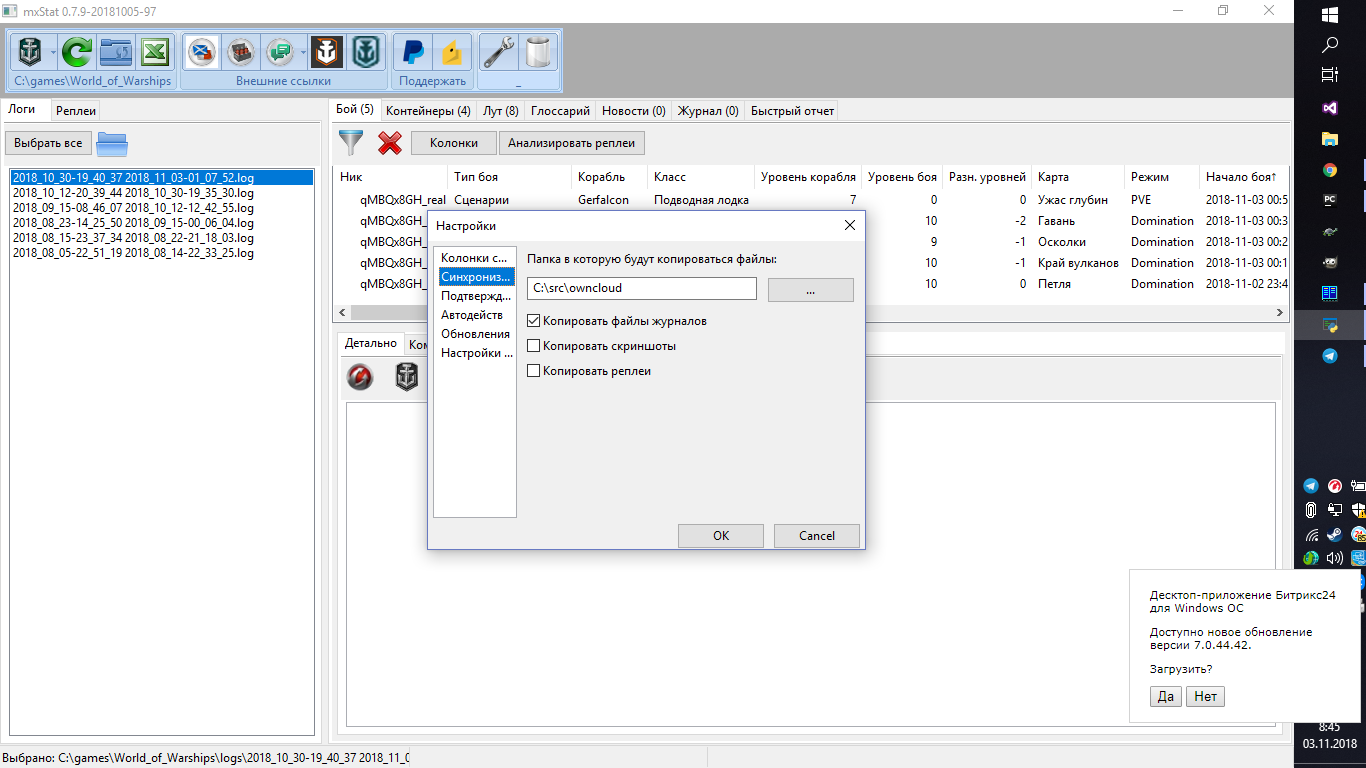Click the trash bin toolbar icon

[538, 51]
